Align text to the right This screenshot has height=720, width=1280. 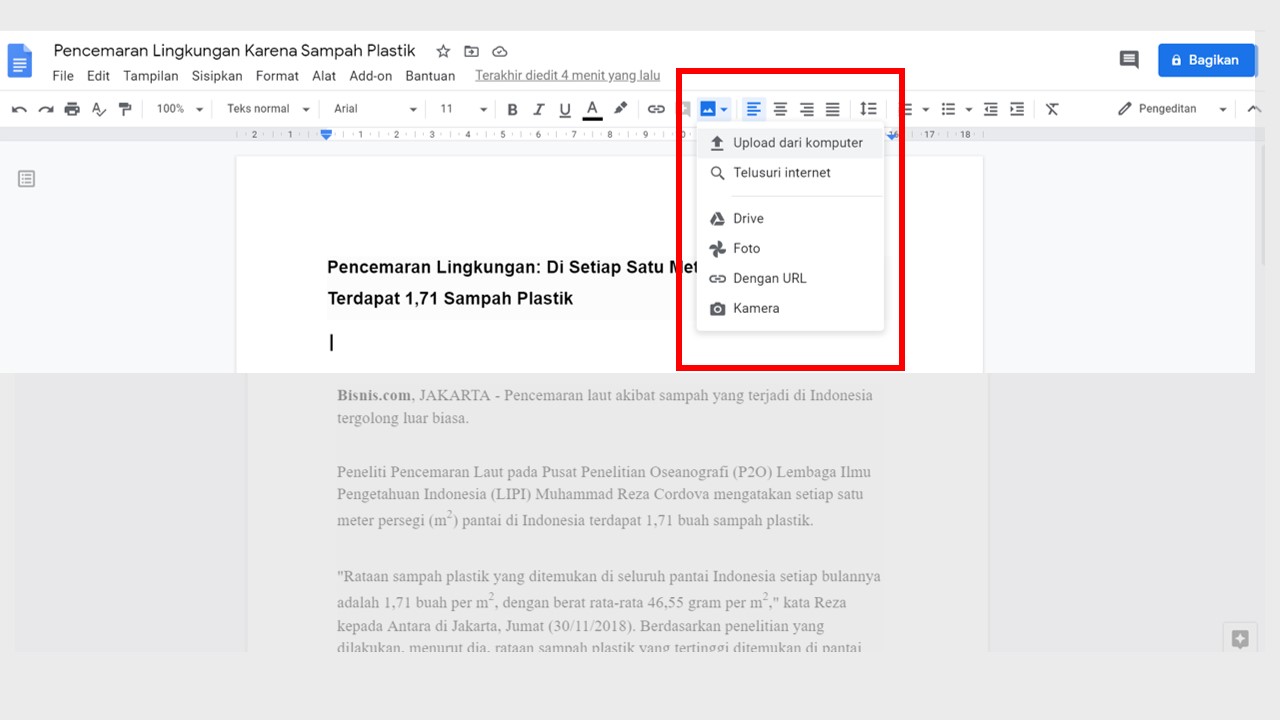[x=807, y=109]
